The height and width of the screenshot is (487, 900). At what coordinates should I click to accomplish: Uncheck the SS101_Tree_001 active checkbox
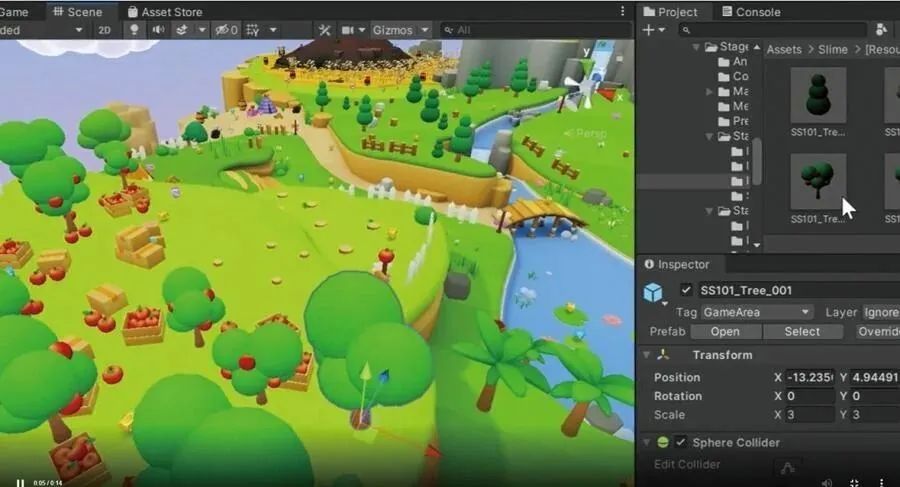tap(686, 290)
